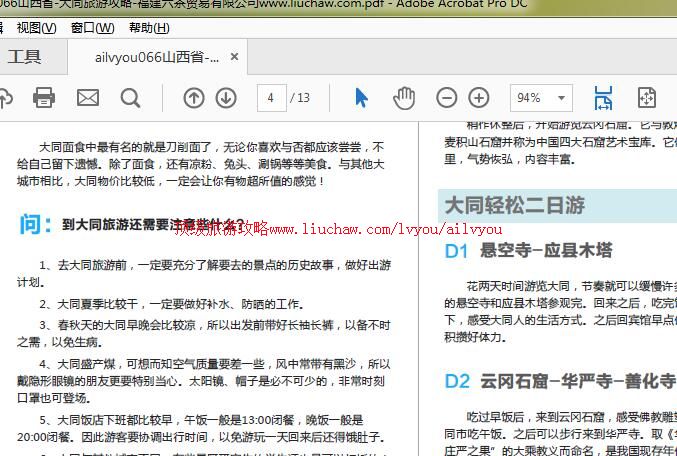Viewport: 677px width, 456px height.
Task: Open the 视图(V) menu
Action: tap(37, 28)
